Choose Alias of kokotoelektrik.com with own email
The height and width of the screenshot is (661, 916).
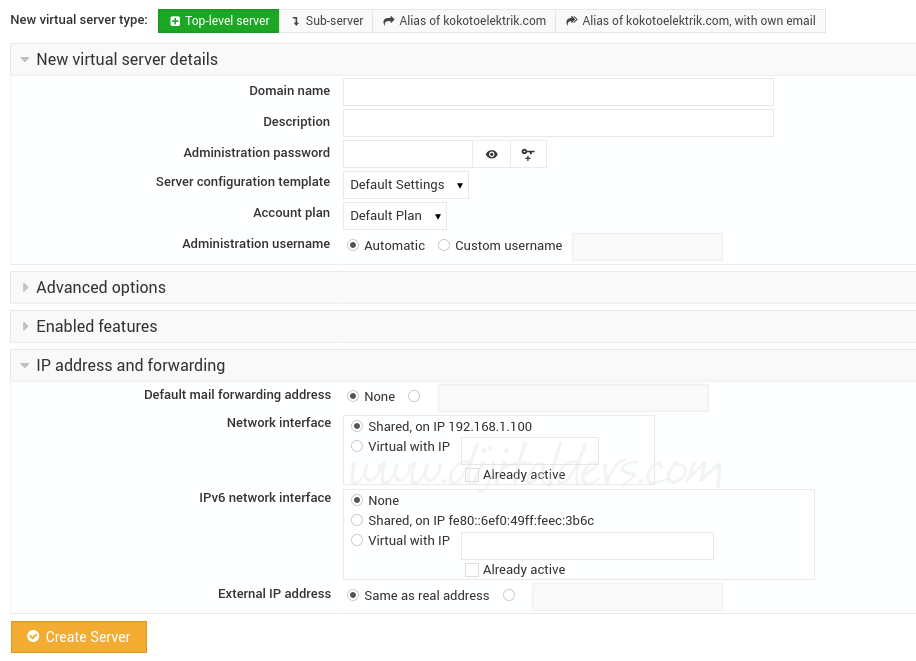click(x=690, y=20)
